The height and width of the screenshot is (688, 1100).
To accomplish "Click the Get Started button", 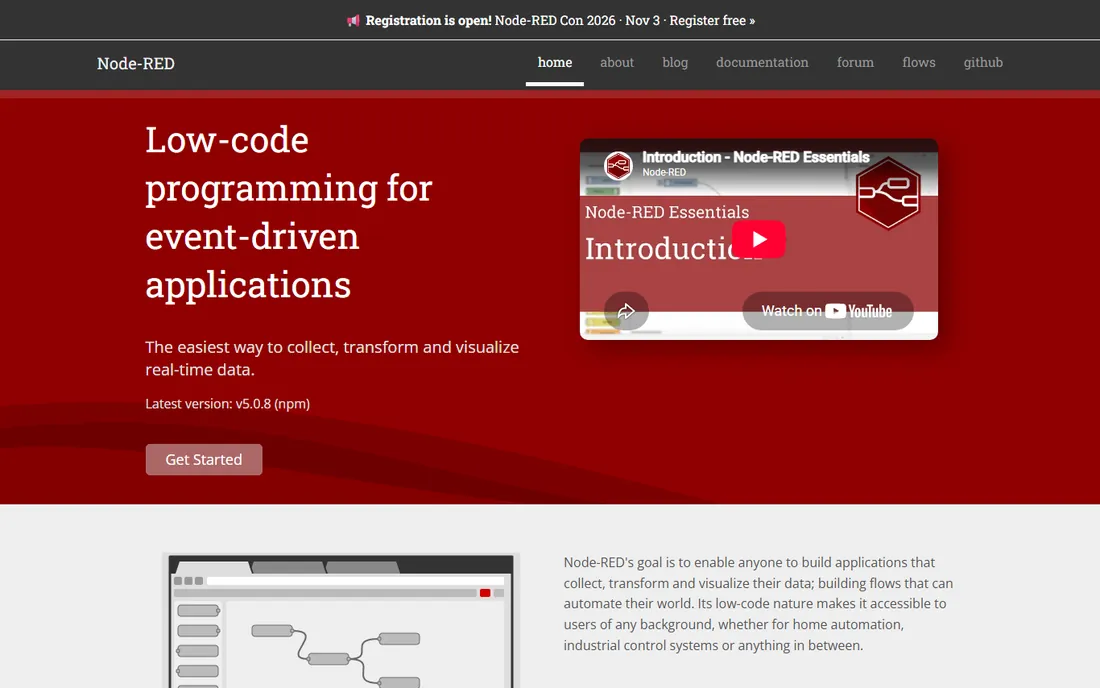I will pyautogui.click(x=204, y=459).
